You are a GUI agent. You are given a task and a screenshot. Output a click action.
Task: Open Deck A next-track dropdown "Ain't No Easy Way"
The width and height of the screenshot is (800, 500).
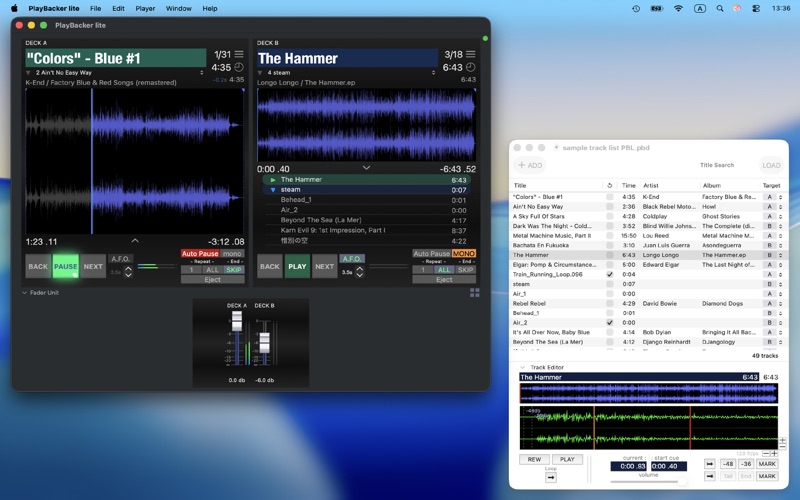[x=115, y=73]
